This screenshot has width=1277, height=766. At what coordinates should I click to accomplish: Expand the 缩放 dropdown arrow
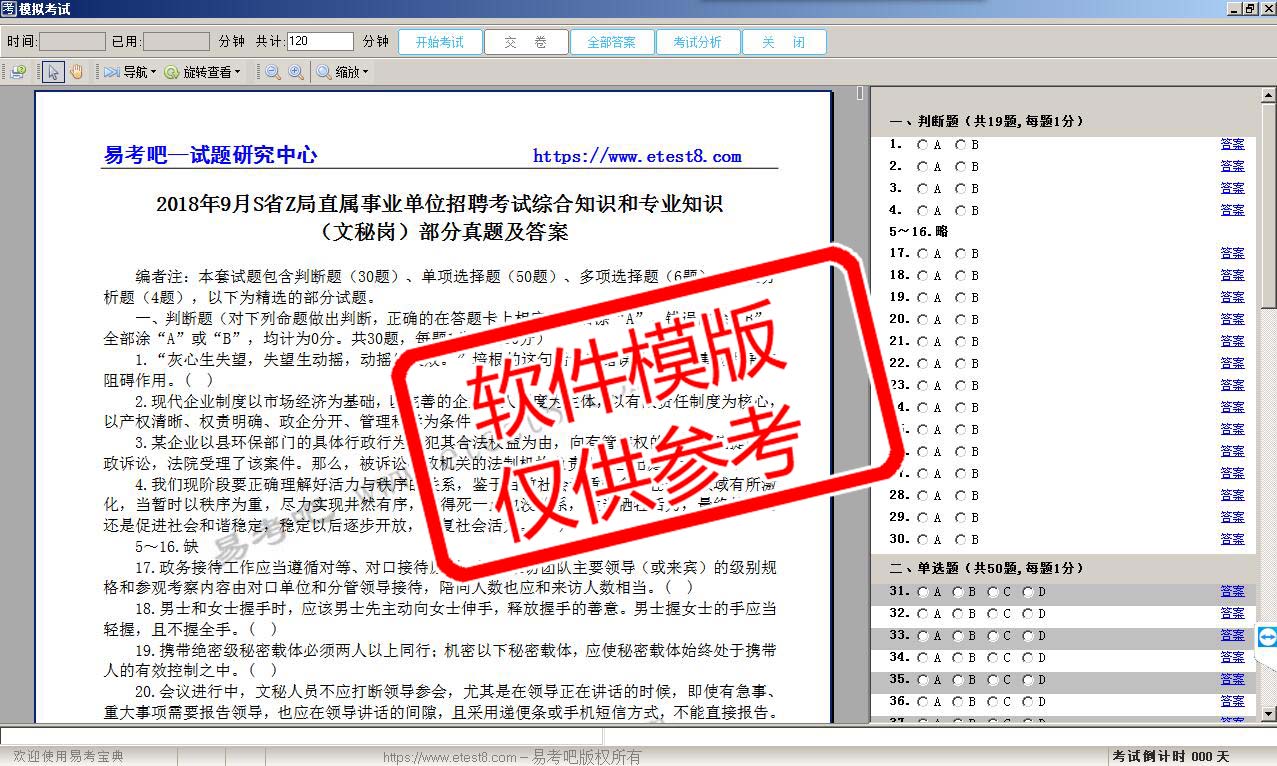[x=365, y=72]
